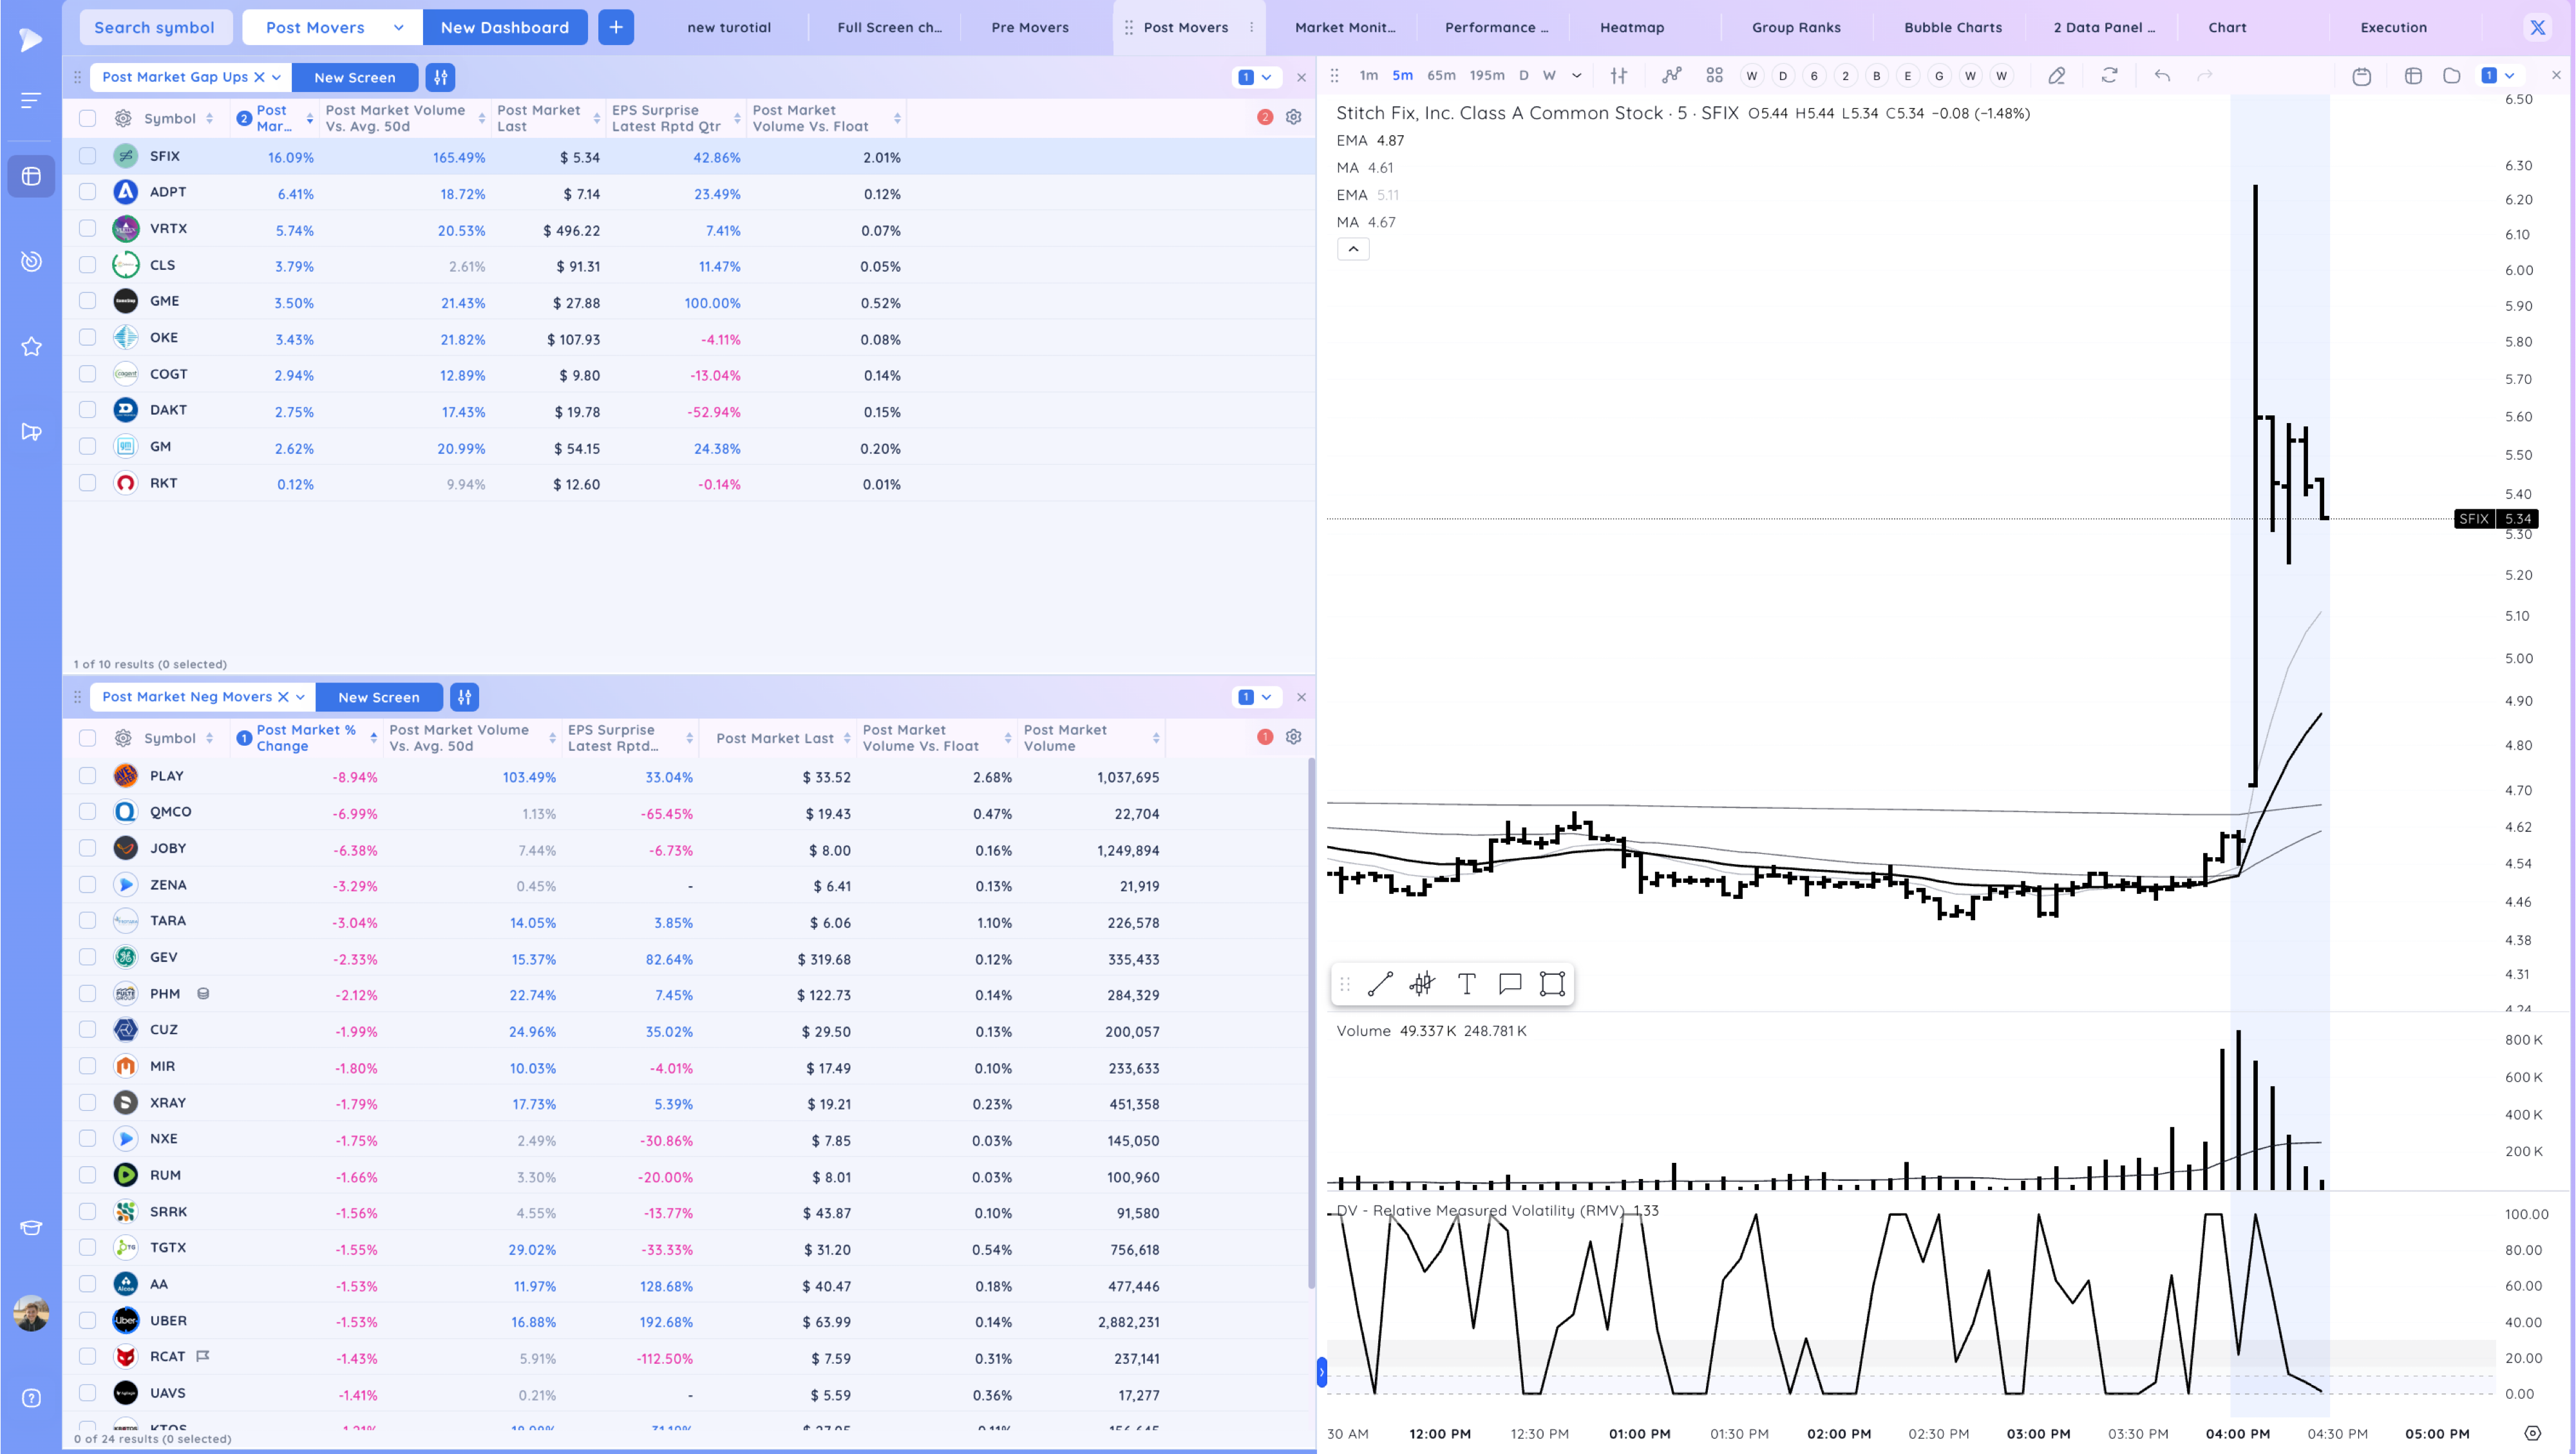Select the UBER row checkbox

coord(88,1321)
